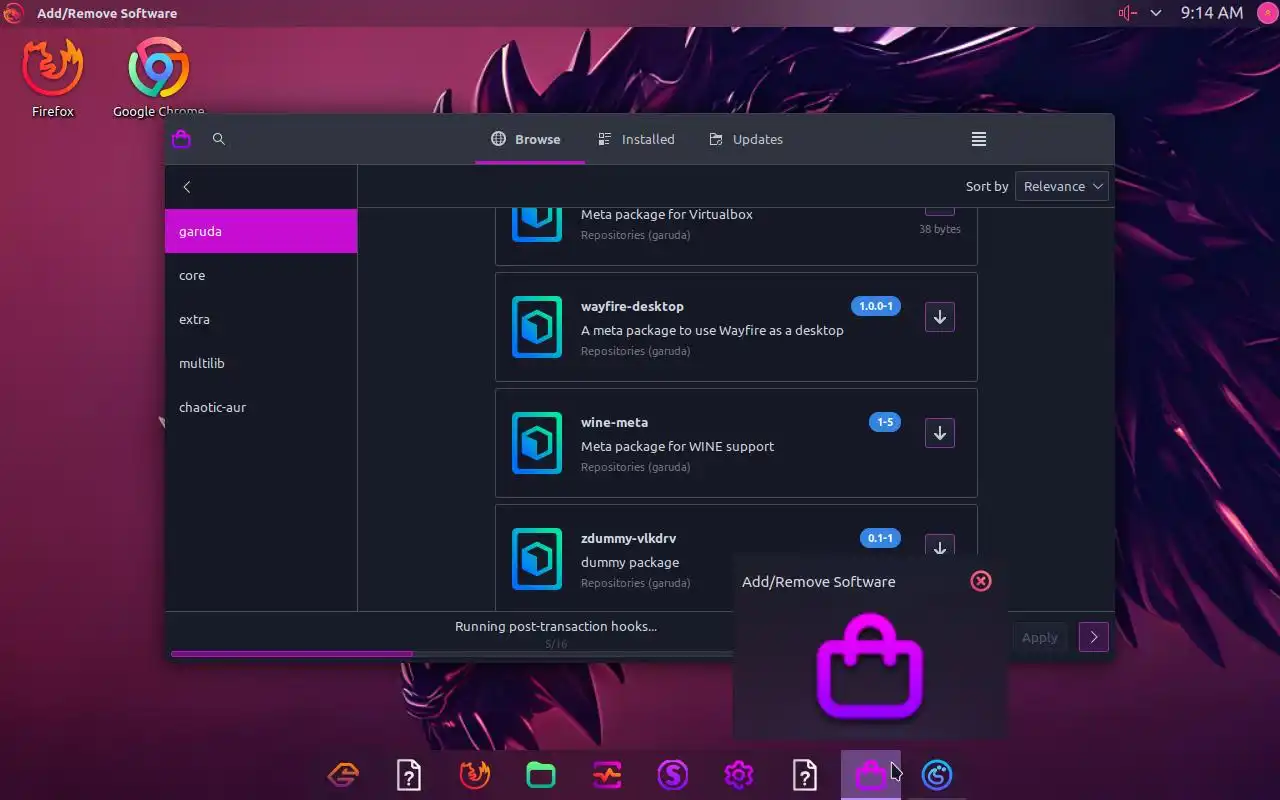Click "Meta package for WINE support" description
This screenshot has width=1280, height=800.
[x=677, y=446]
